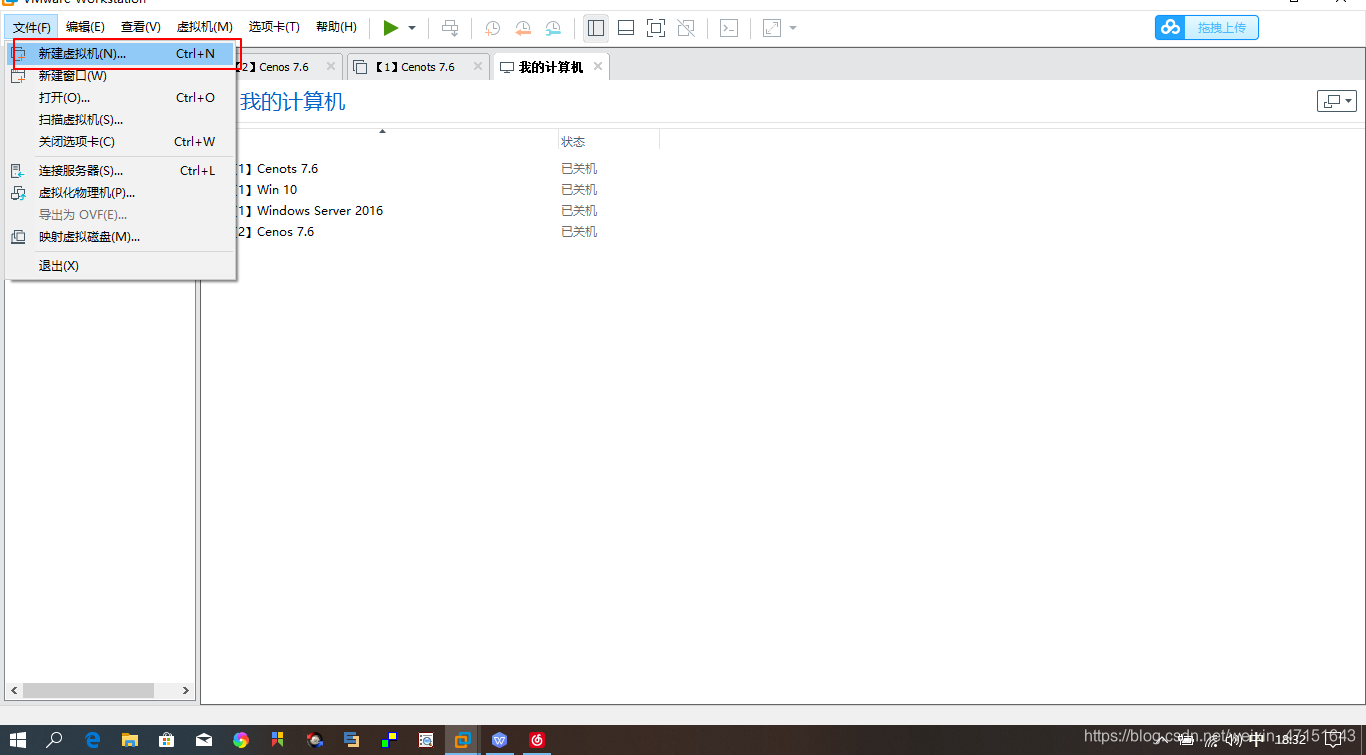Click the full screen mode icon

coord(656,28)
